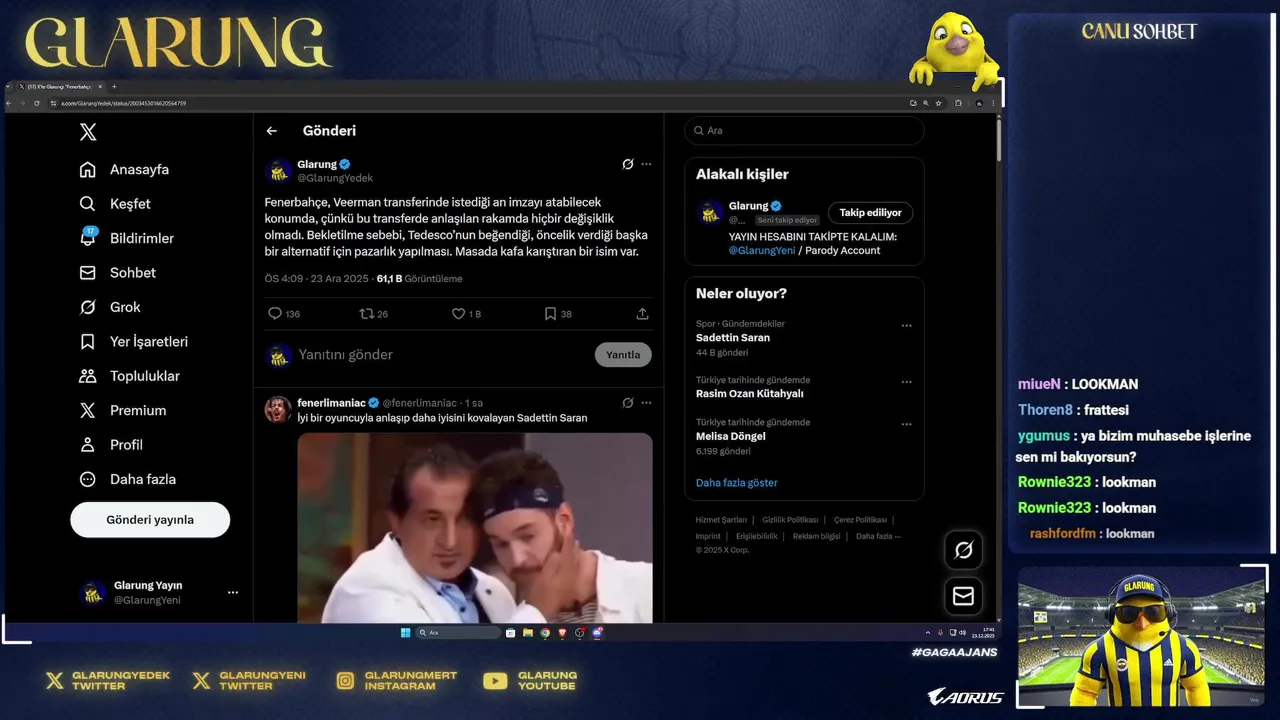The height and width of the screenshot is (720, 1280).
Task: Open Hizmet Şartları footer link
Action: [721, 520]
